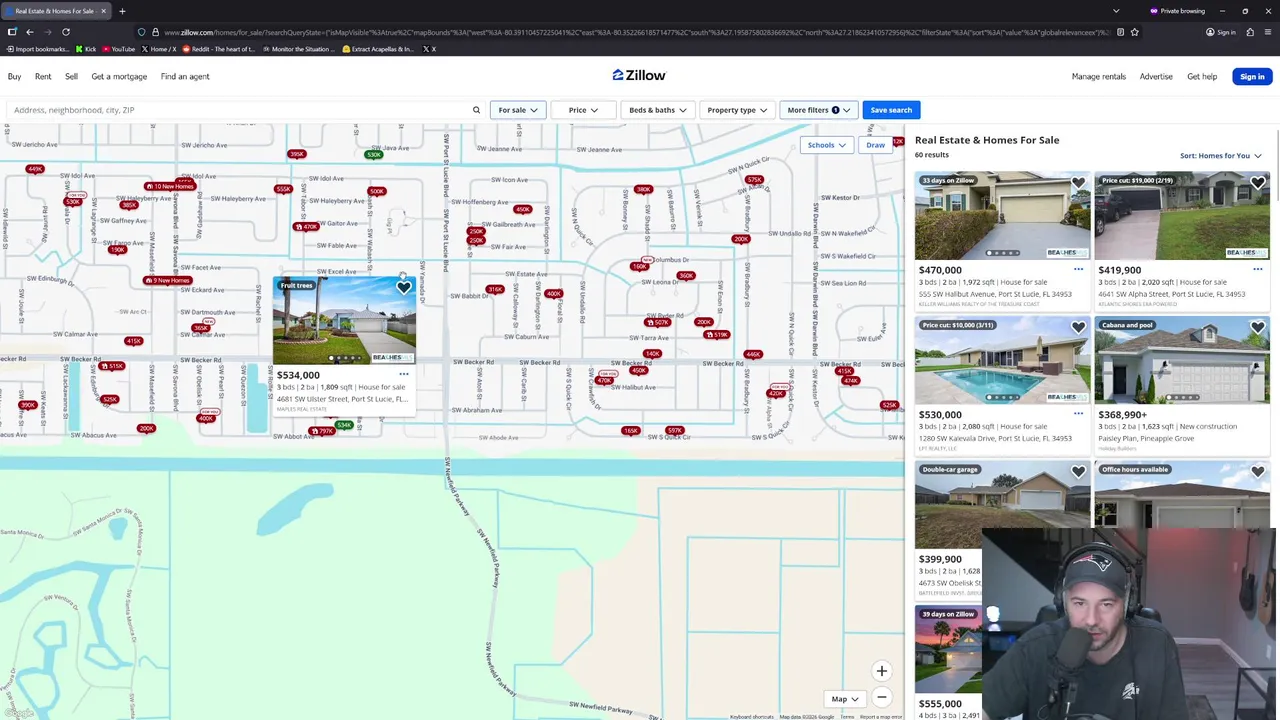Open the Map type dropdown

click(x=845, y=699)
